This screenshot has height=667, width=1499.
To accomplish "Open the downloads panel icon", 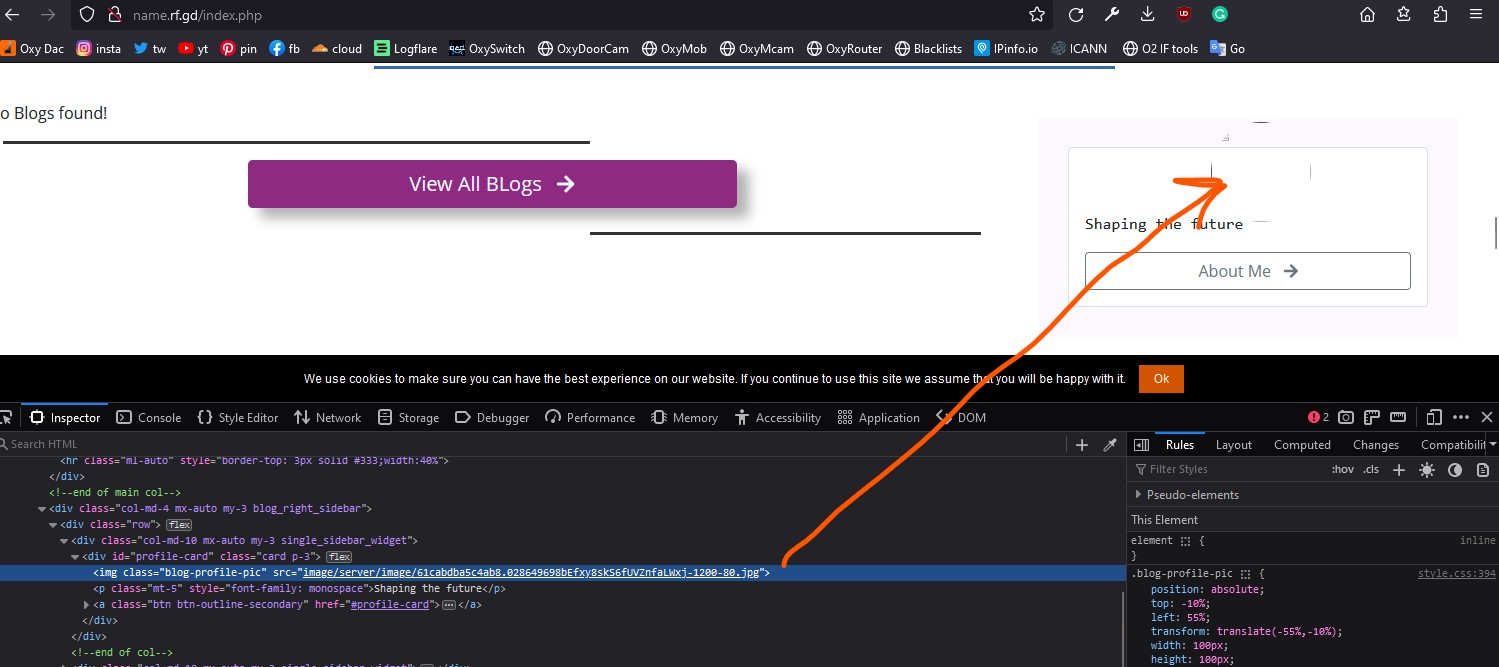I will click(x=1148, y=14).
